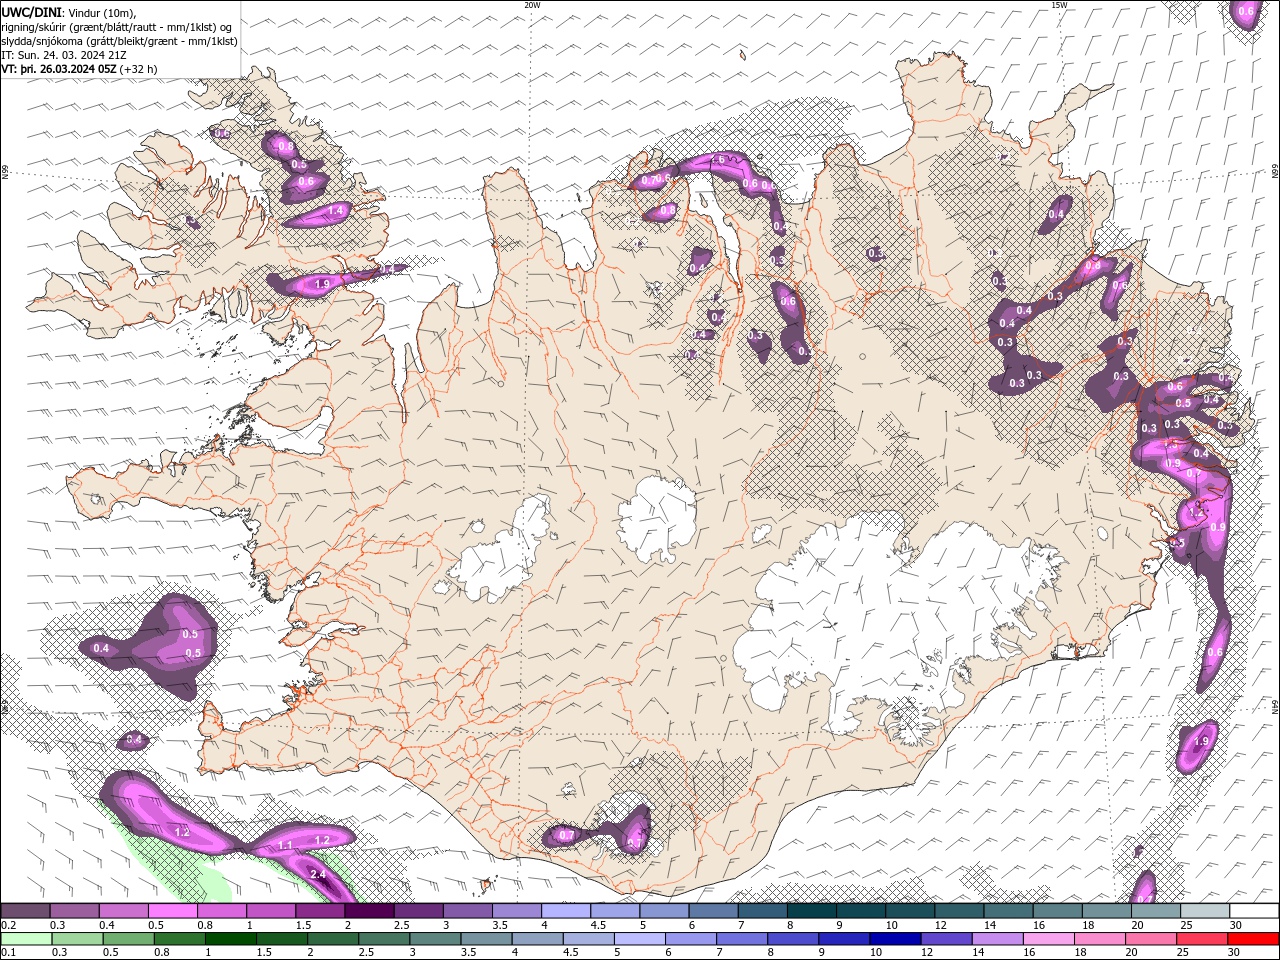Image resolution: width=1280 pixels, height=960 pixels.
Task: Select the 2 darkest purple swatch, top legend
Action: pyautogui.click(x=369, y=911)
